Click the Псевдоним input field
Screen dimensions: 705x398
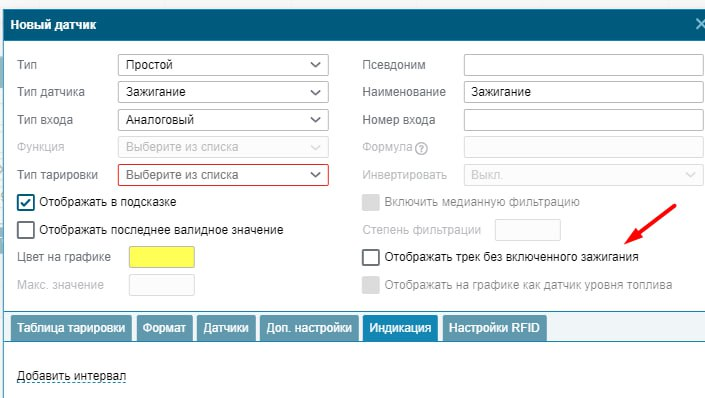pyautogui.click(x=583, y=65)
